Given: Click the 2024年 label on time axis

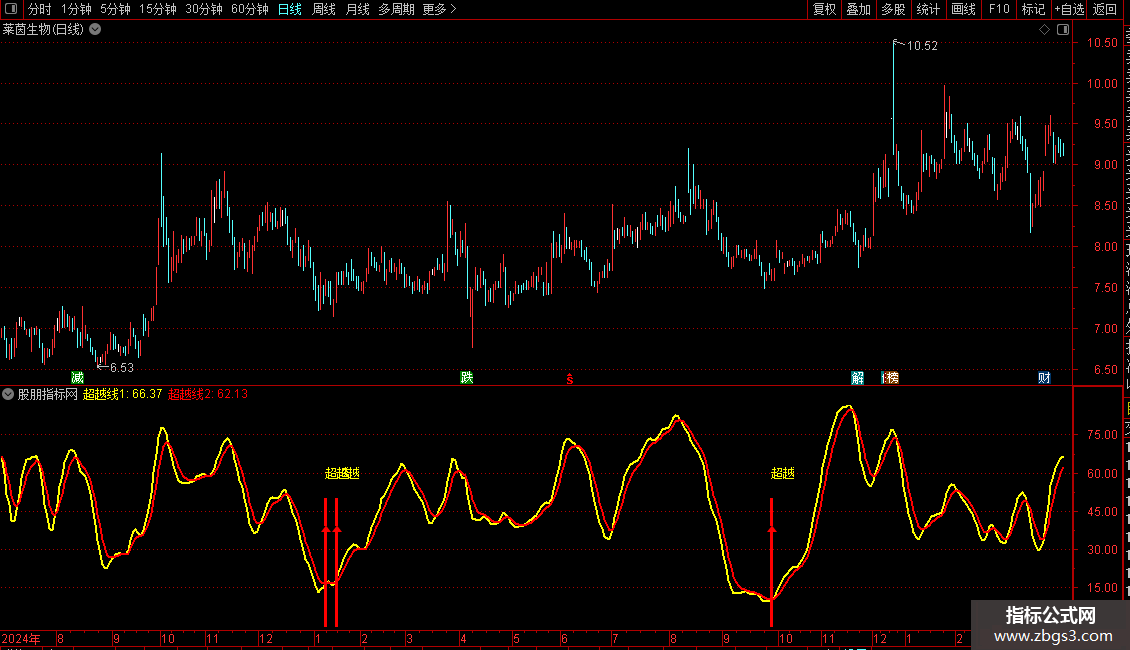Looking at the screenshot, I should pos(21,638).
